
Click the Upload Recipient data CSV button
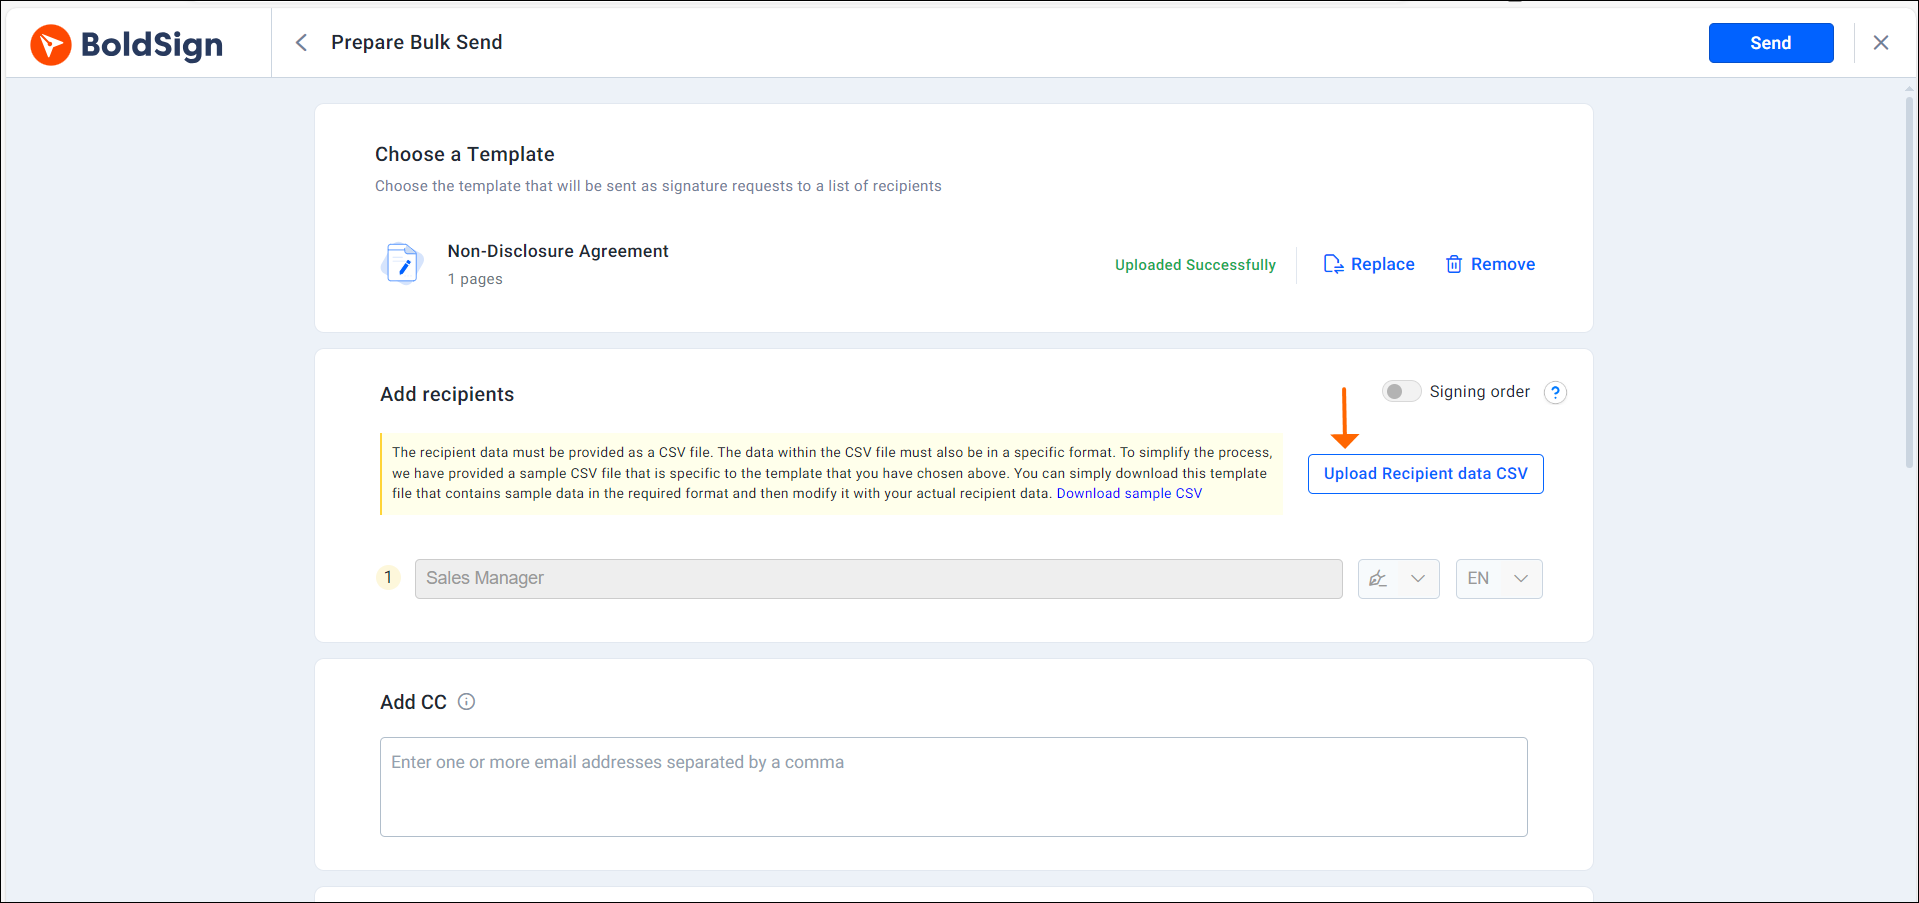[1425, 473]
